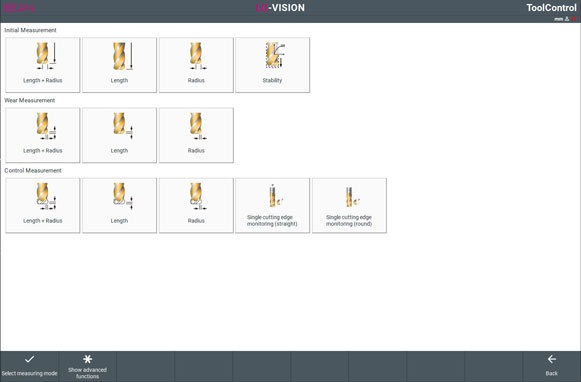Open Single cutting edge monitoring (straight)
Image resolution: width=581 pixels, height=382 pixels.
pos(272,205)
